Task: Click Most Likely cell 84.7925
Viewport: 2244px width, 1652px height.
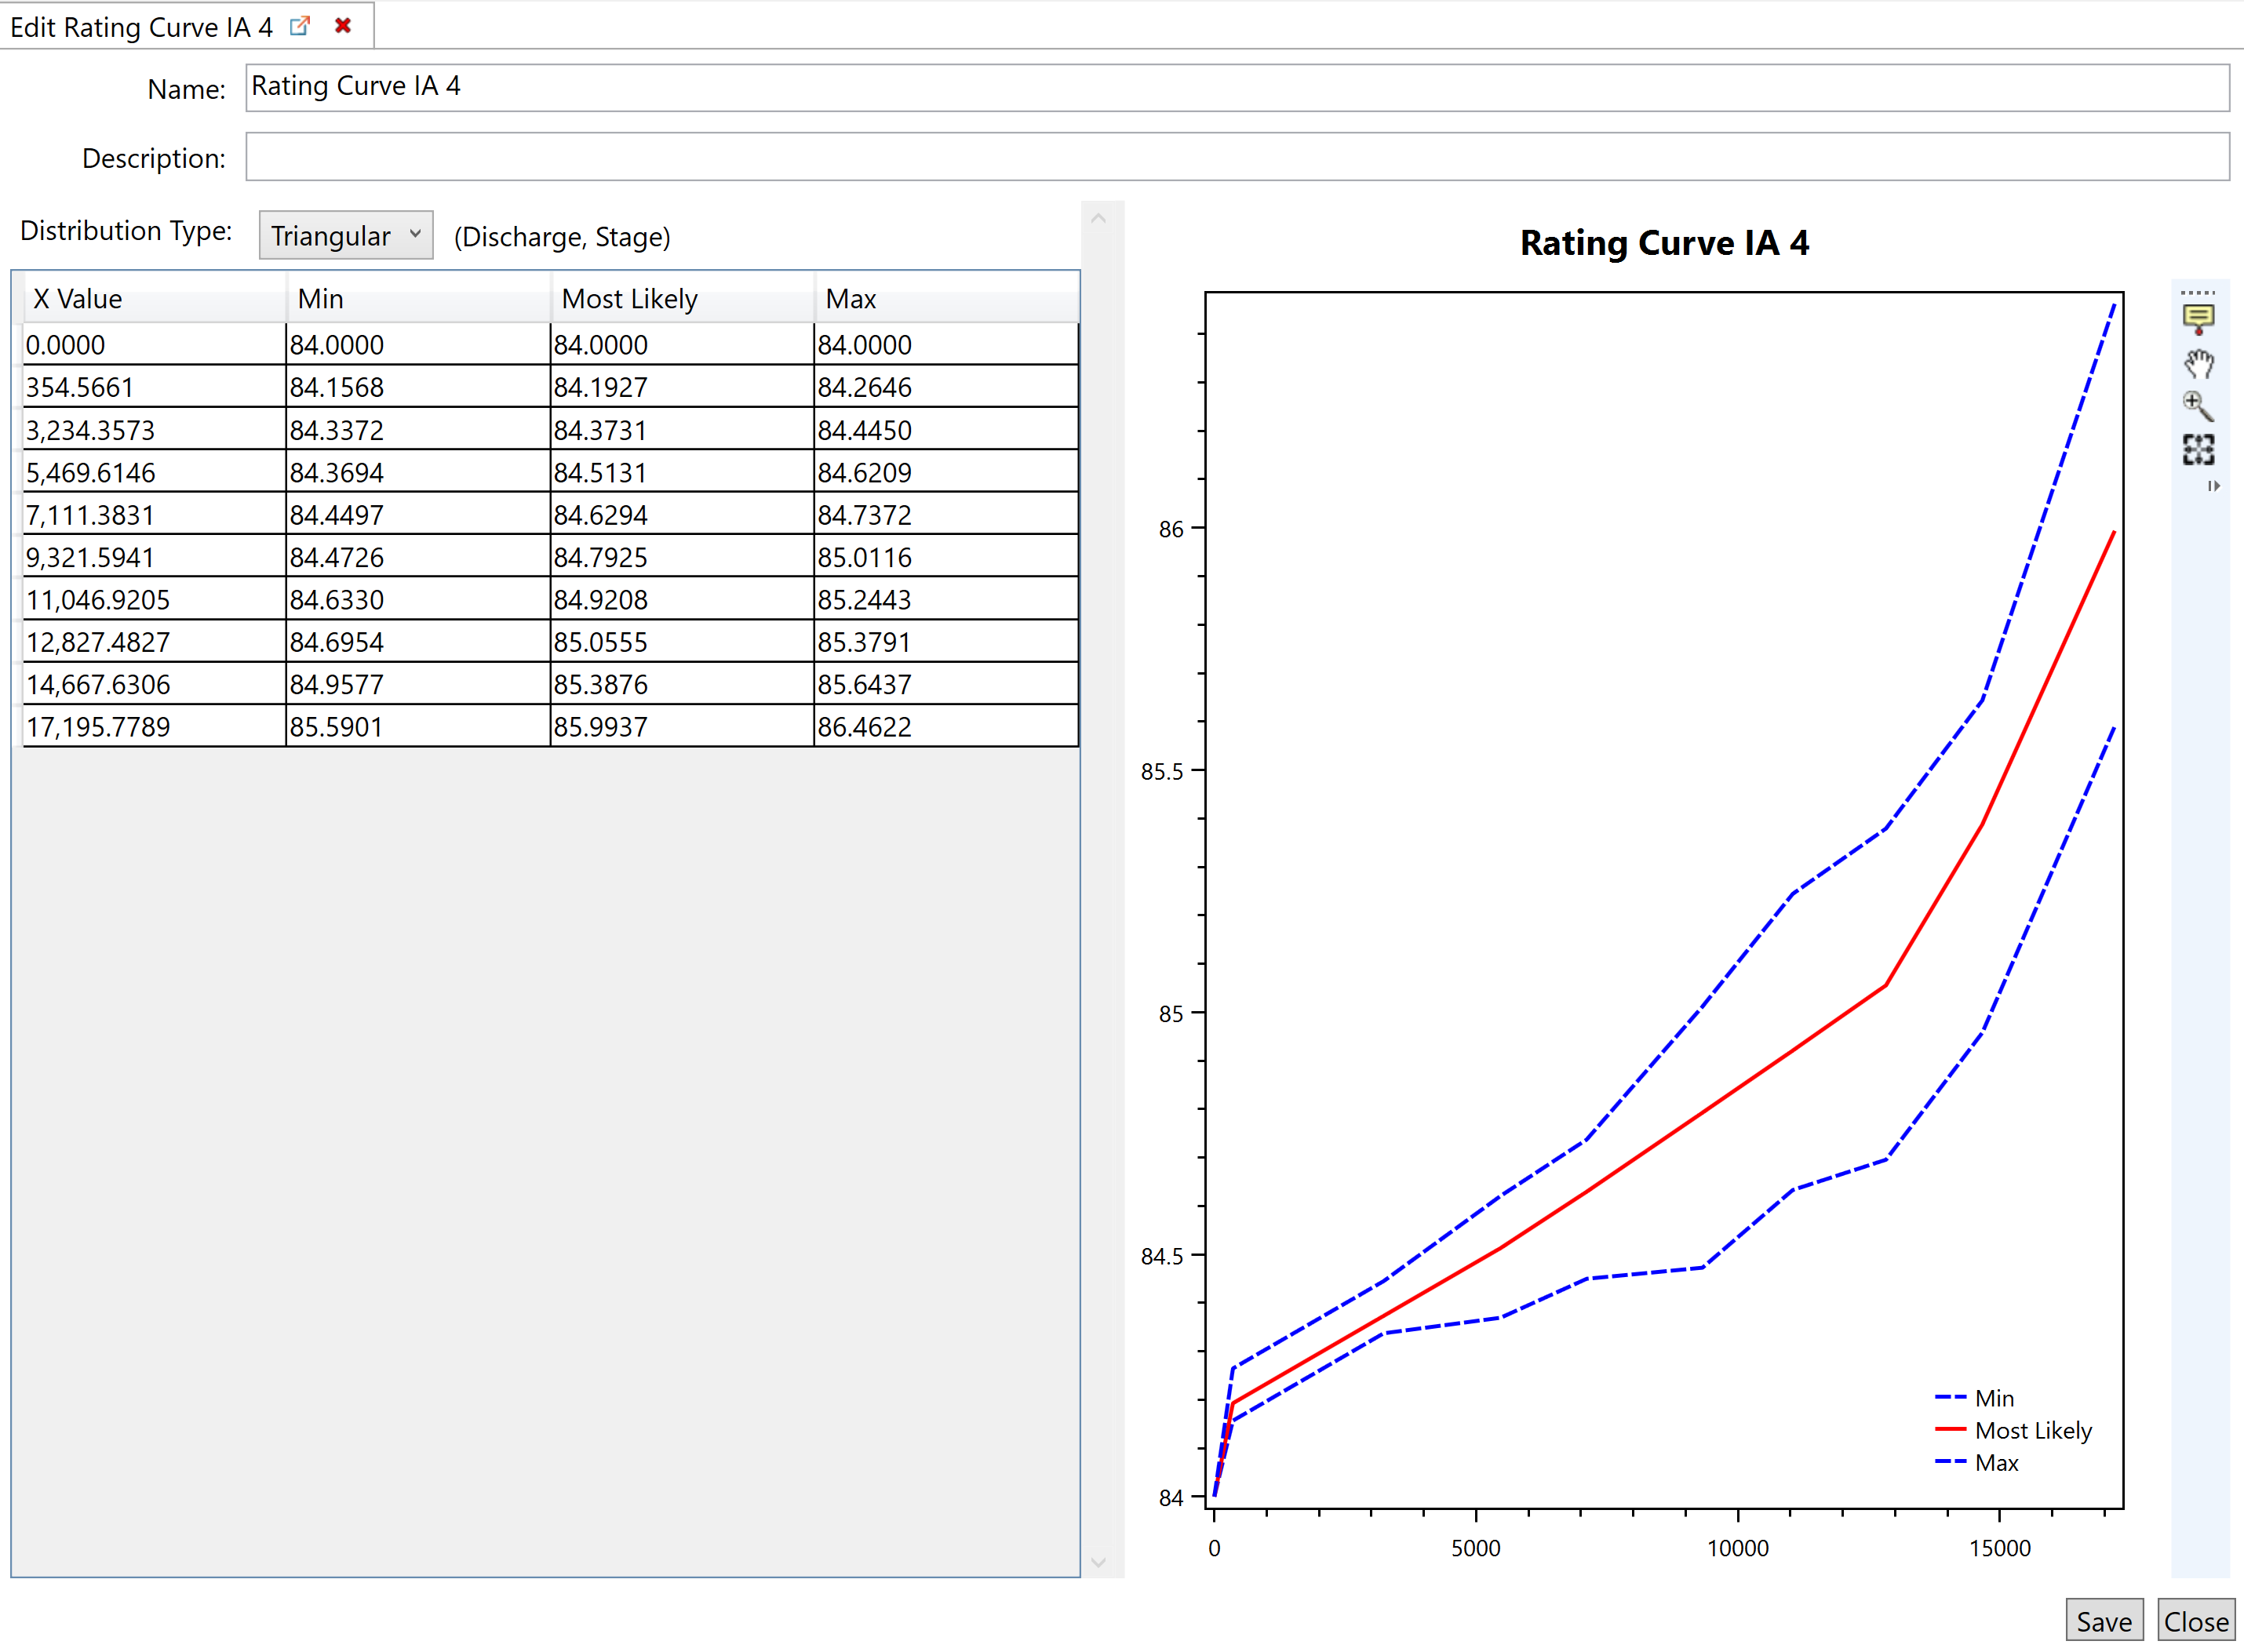Action: click(682, 557)
